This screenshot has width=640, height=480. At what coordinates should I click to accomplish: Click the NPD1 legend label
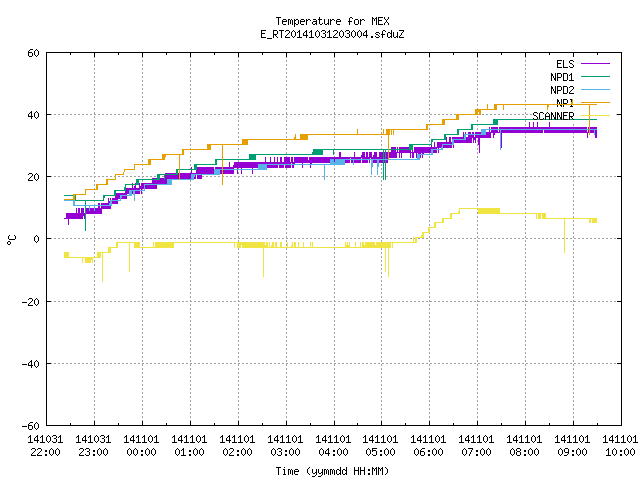[x=562, y=77]
